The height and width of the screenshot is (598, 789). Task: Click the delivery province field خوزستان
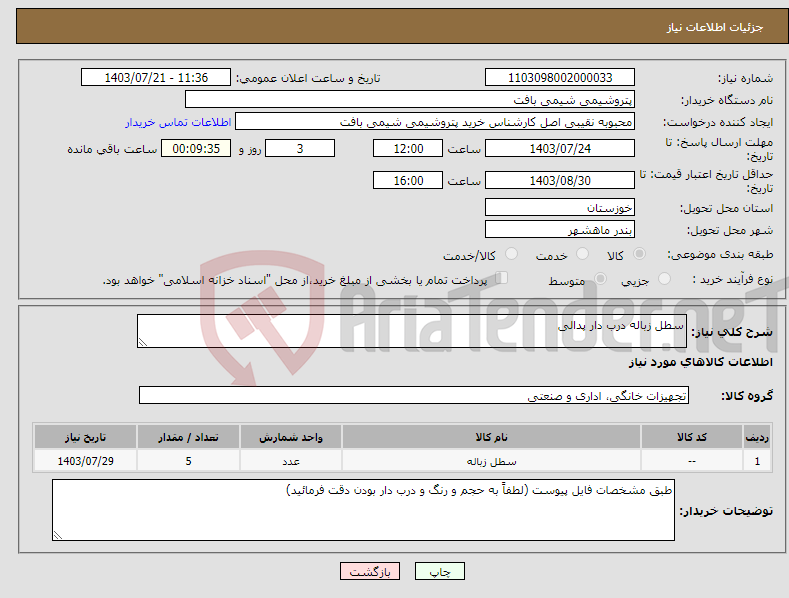click(x=560, y=207)
